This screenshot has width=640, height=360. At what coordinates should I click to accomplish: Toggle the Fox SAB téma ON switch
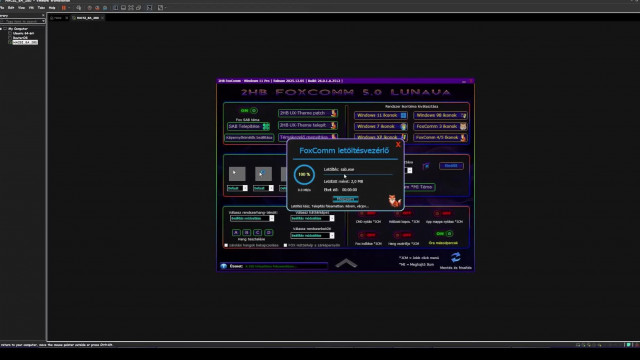[249, 111]
